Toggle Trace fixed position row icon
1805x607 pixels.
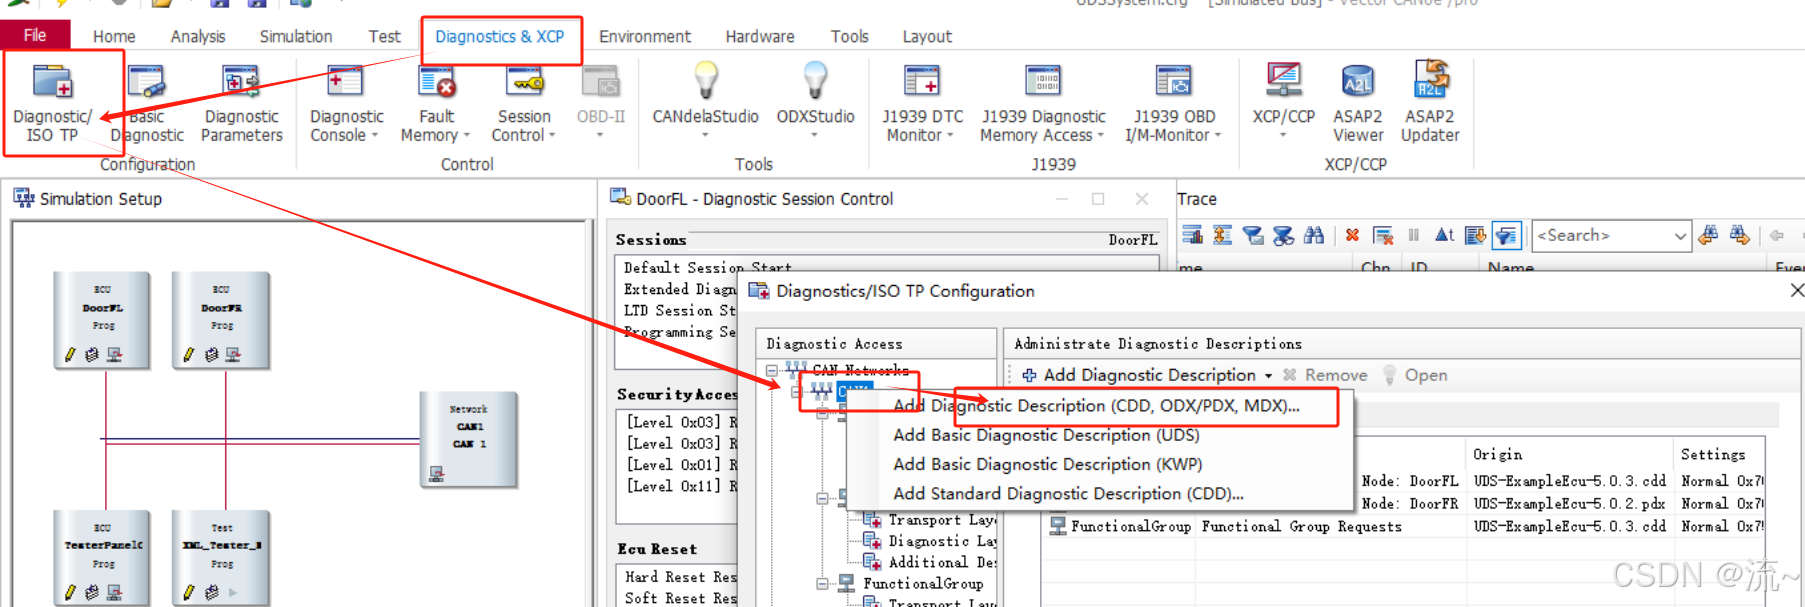coord(1222,235)
